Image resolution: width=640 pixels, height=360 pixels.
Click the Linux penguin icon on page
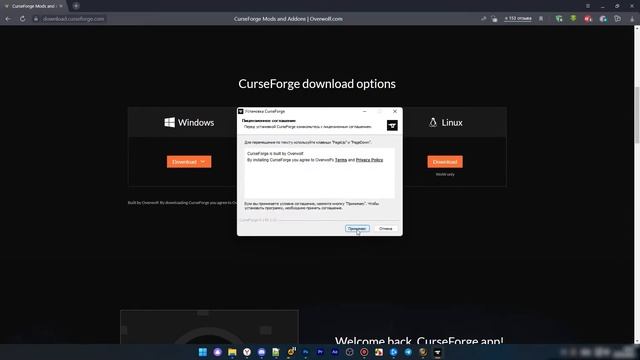click(433, 122)
